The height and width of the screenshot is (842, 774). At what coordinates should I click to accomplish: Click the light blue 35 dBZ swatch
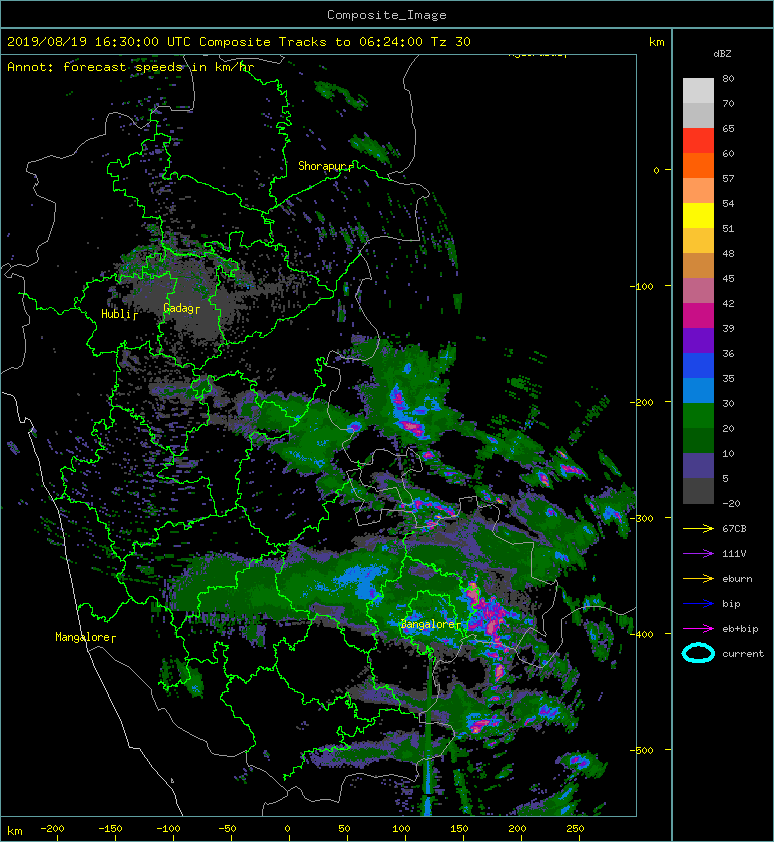(698, 390)
